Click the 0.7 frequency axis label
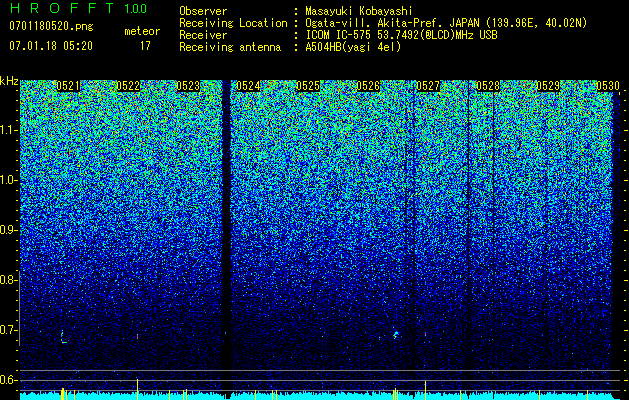The image size is (629, 400). 8,330
